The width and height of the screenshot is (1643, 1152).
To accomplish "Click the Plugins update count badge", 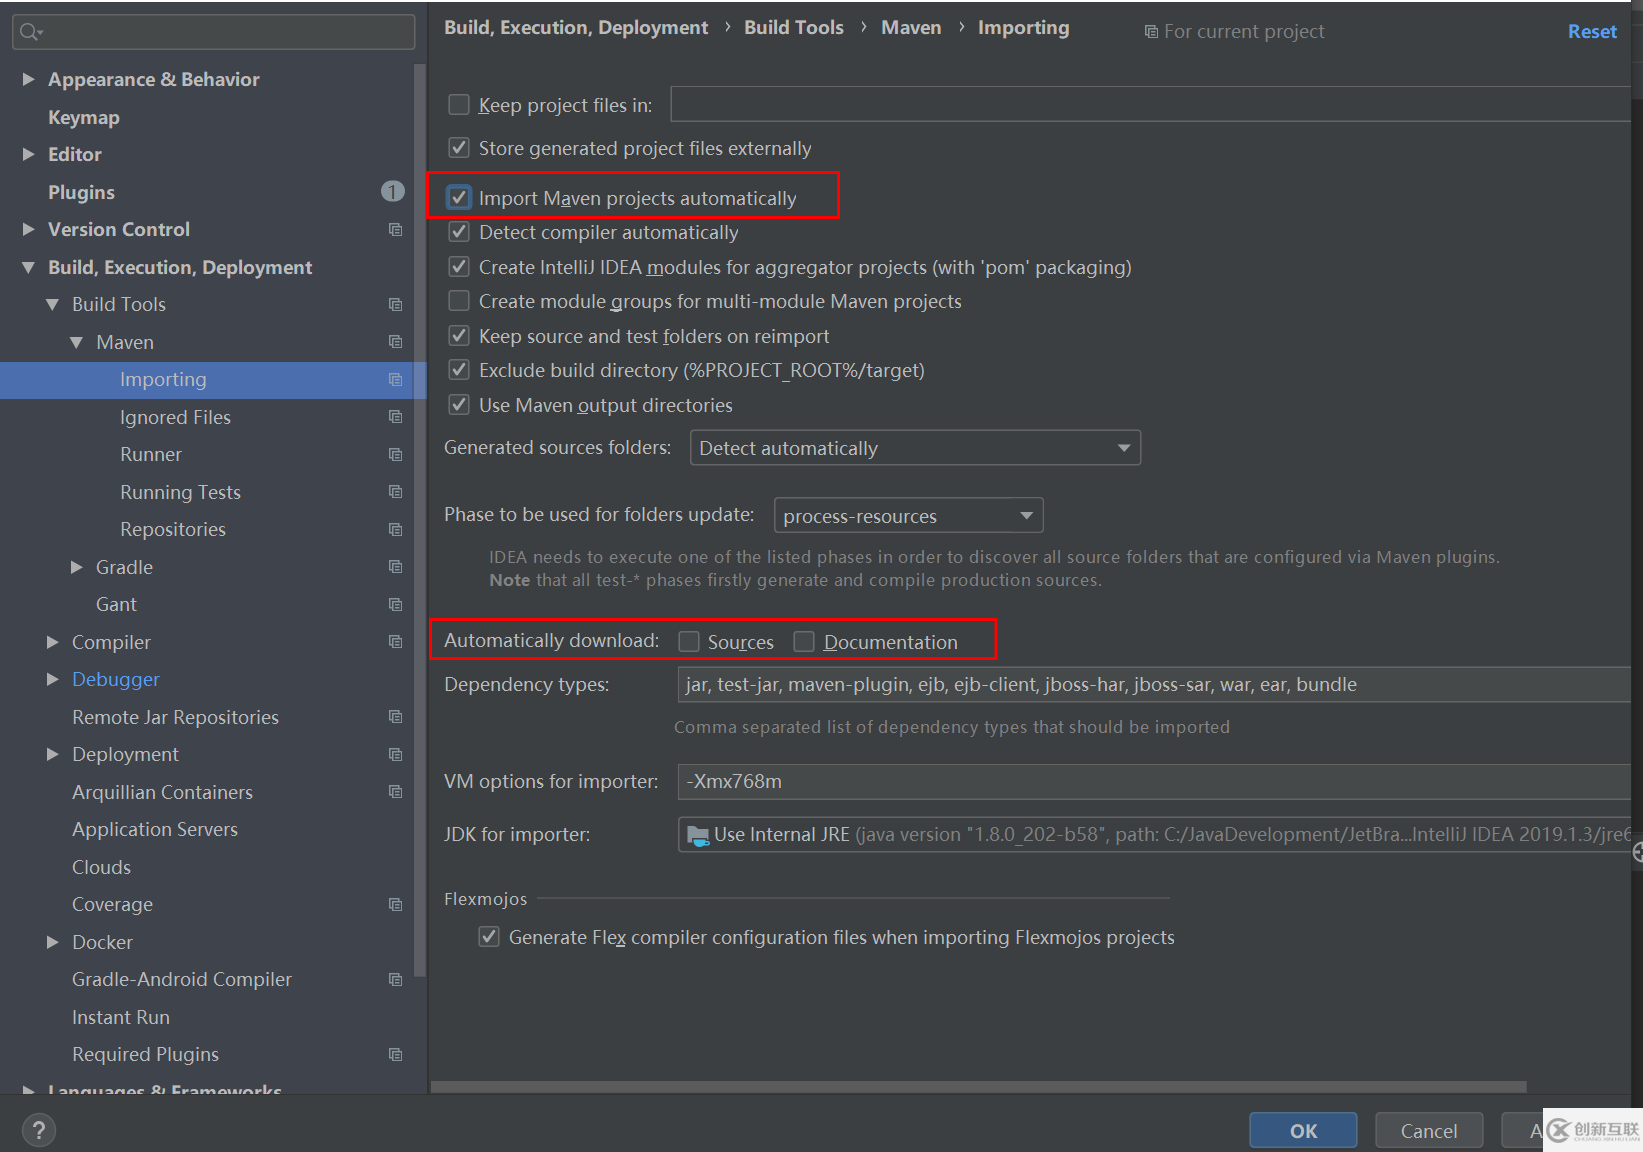I will [392, 191].
